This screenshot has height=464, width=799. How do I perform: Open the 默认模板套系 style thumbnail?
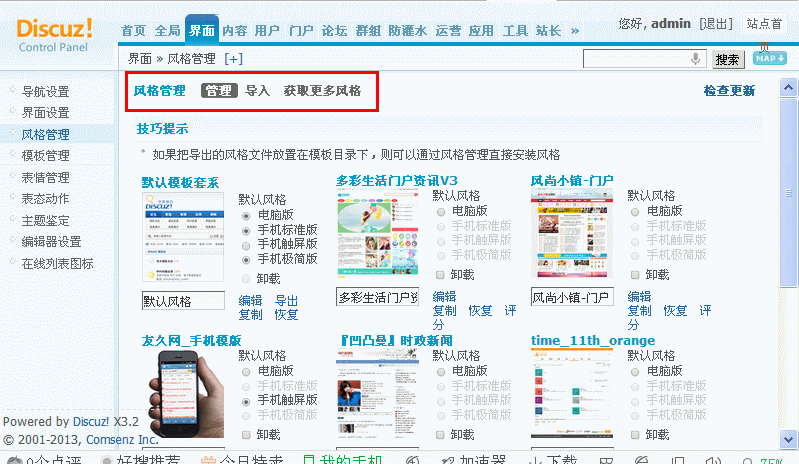pos(183,237)
